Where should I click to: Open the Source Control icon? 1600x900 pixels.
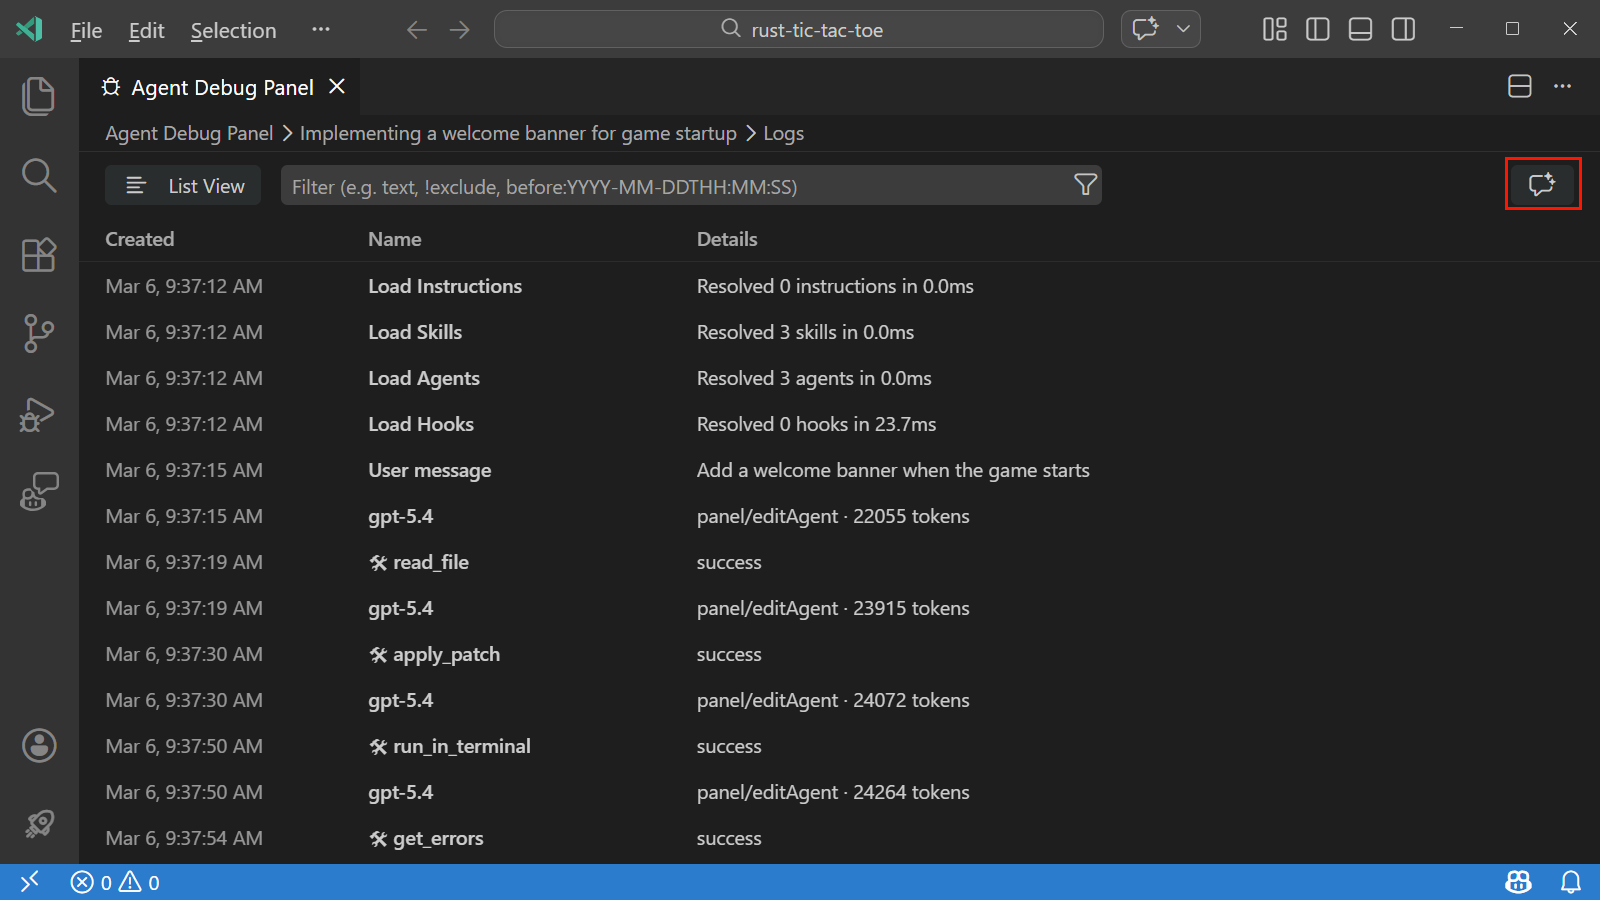(x=38, y=333)
